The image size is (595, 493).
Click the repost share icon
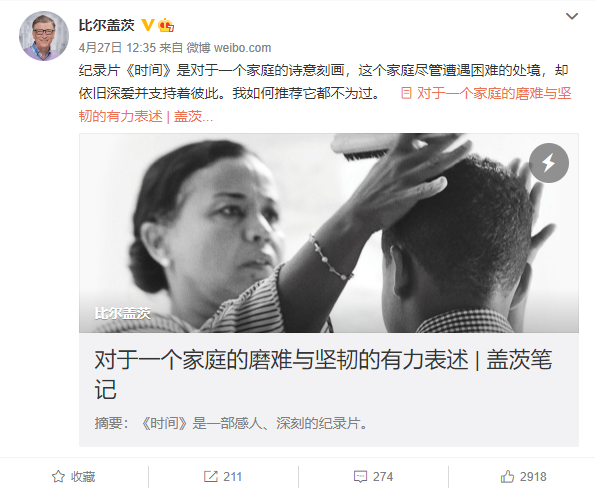pyautogui.click(x=211, y=476)
